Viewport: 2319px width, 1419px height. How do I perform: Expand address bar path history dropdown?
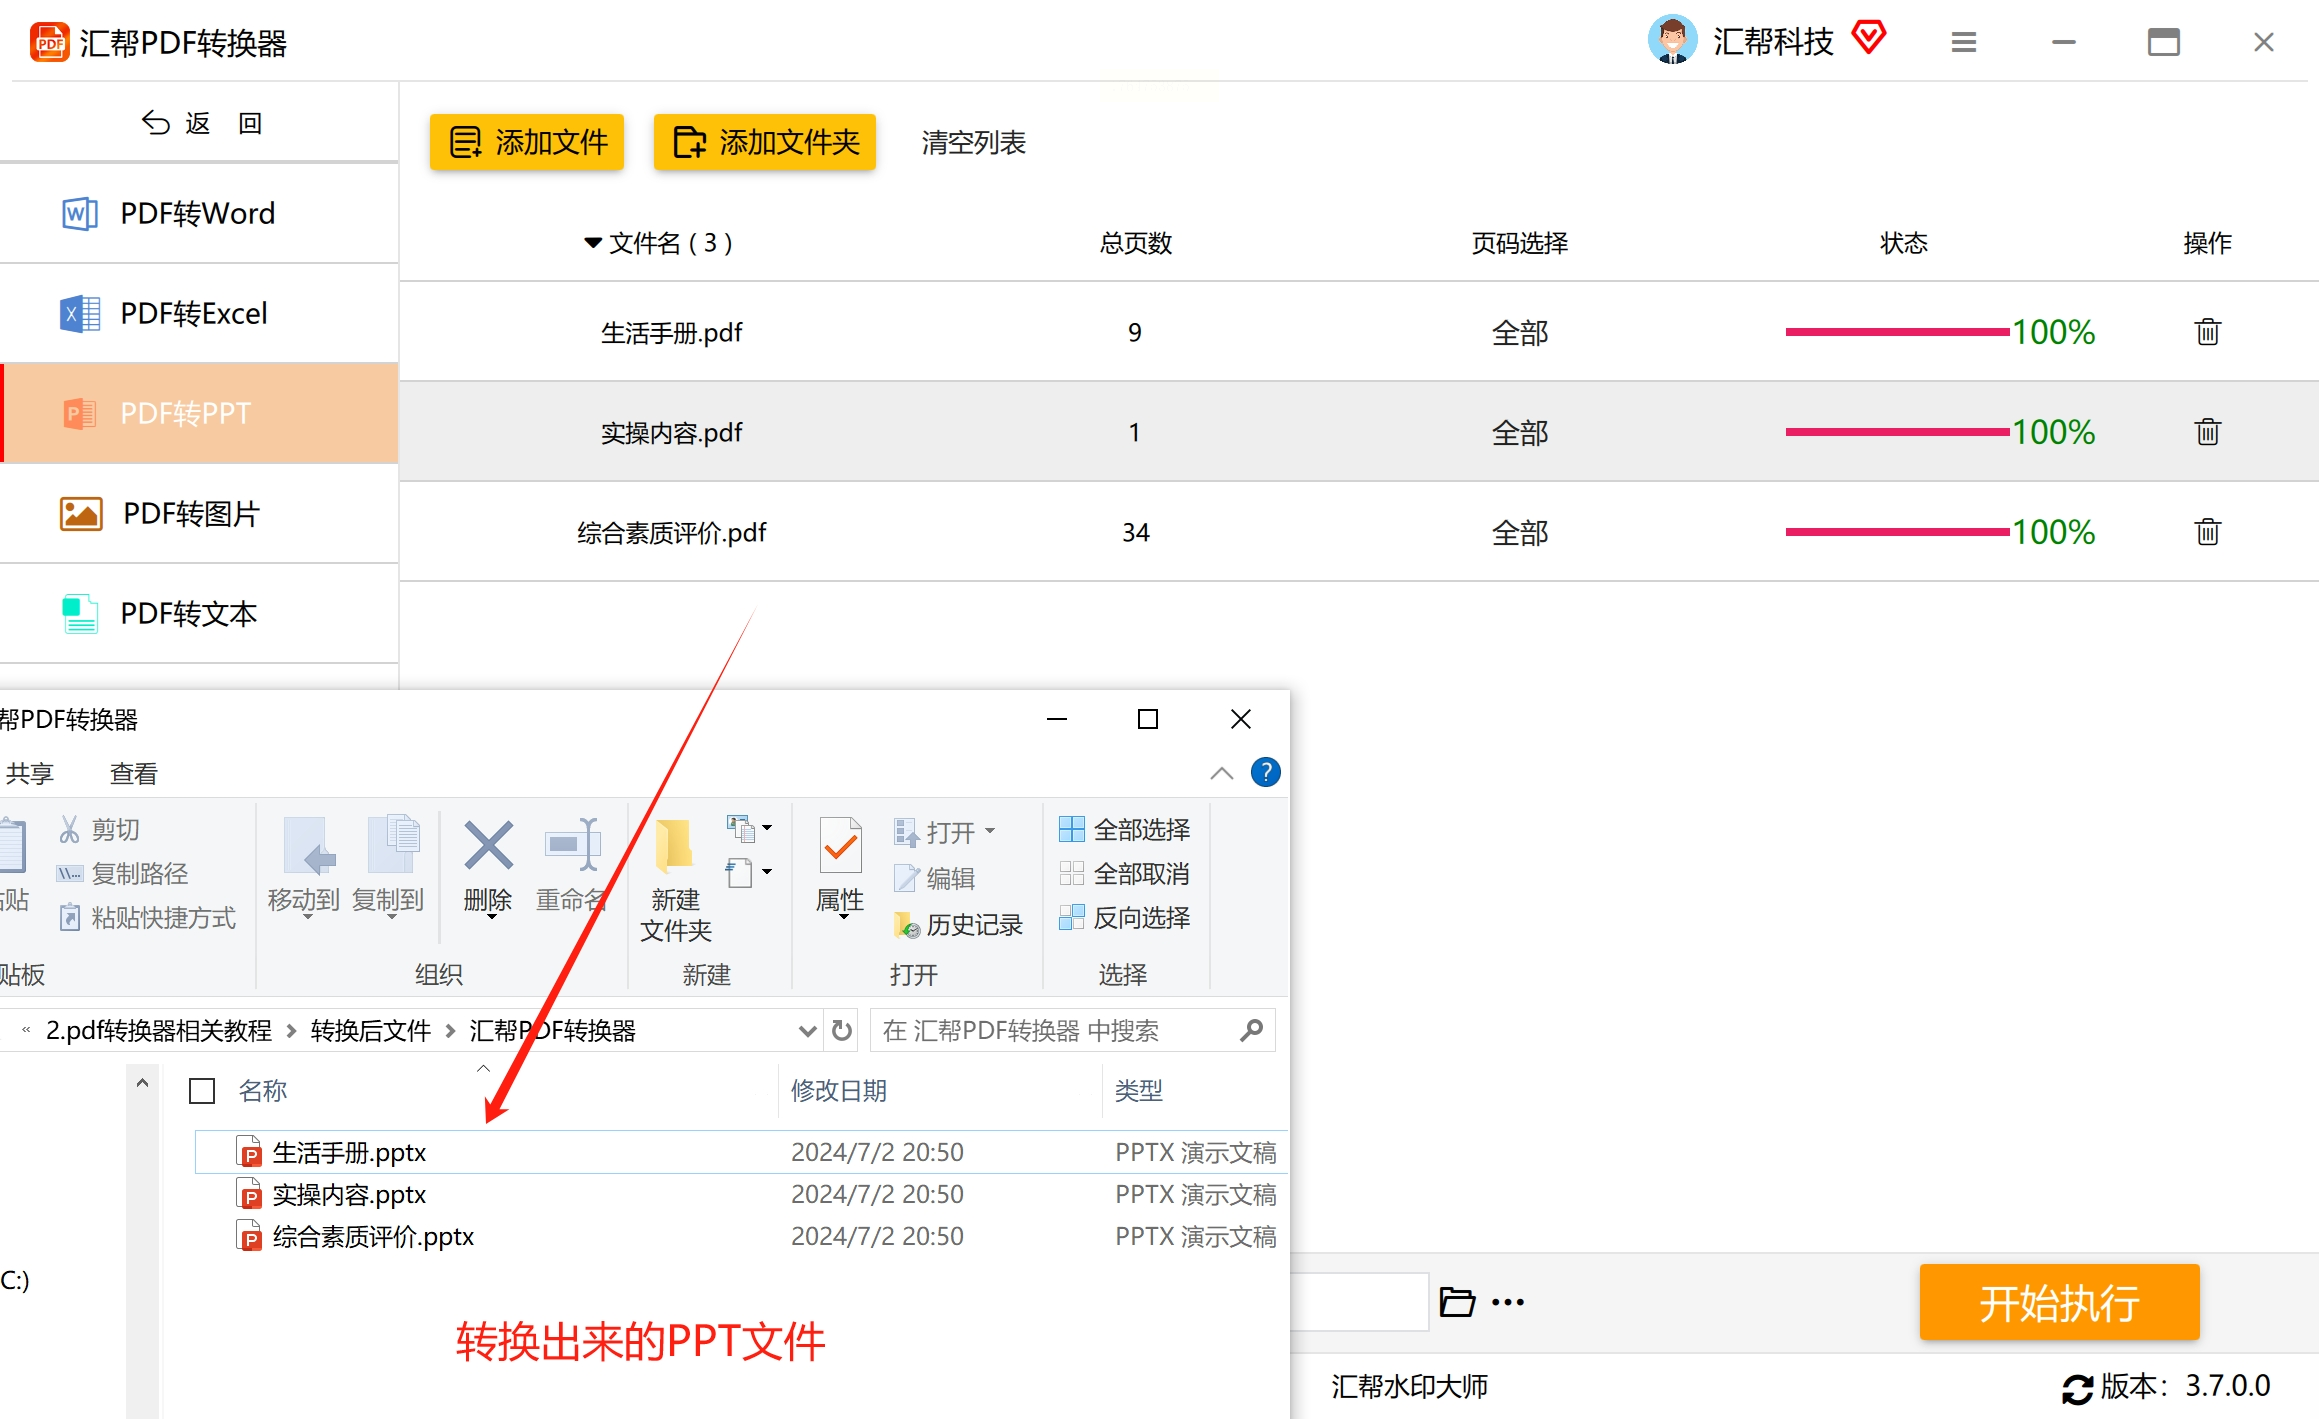(807, 1031)
